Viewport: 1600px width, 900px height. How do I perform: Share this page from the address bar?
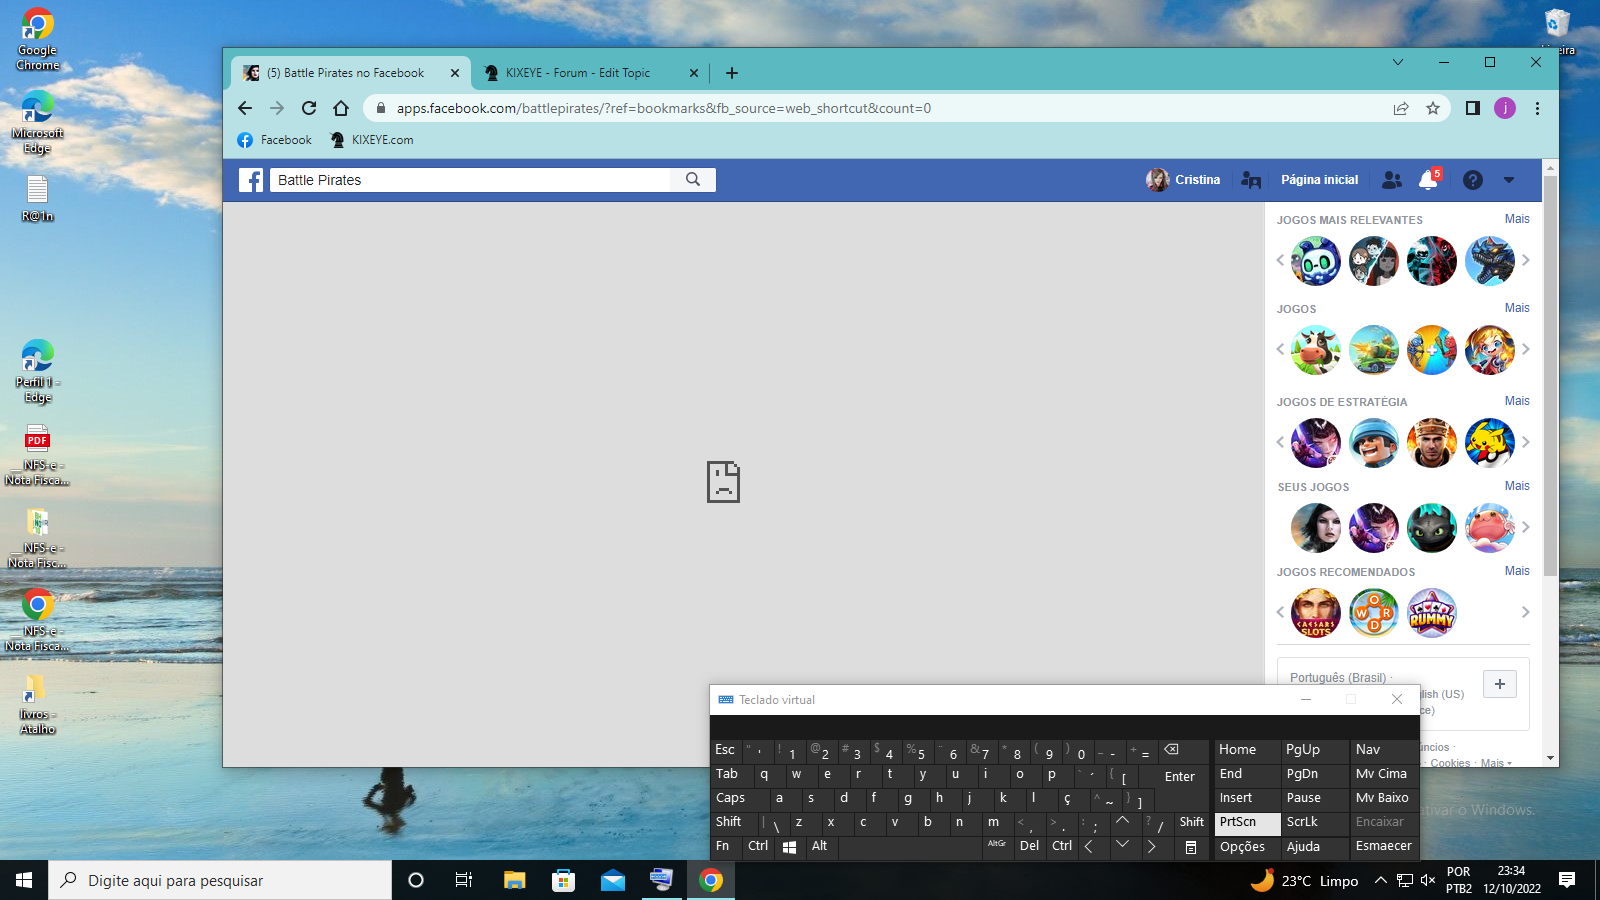pyautogui.click(x=1401, y=108)
